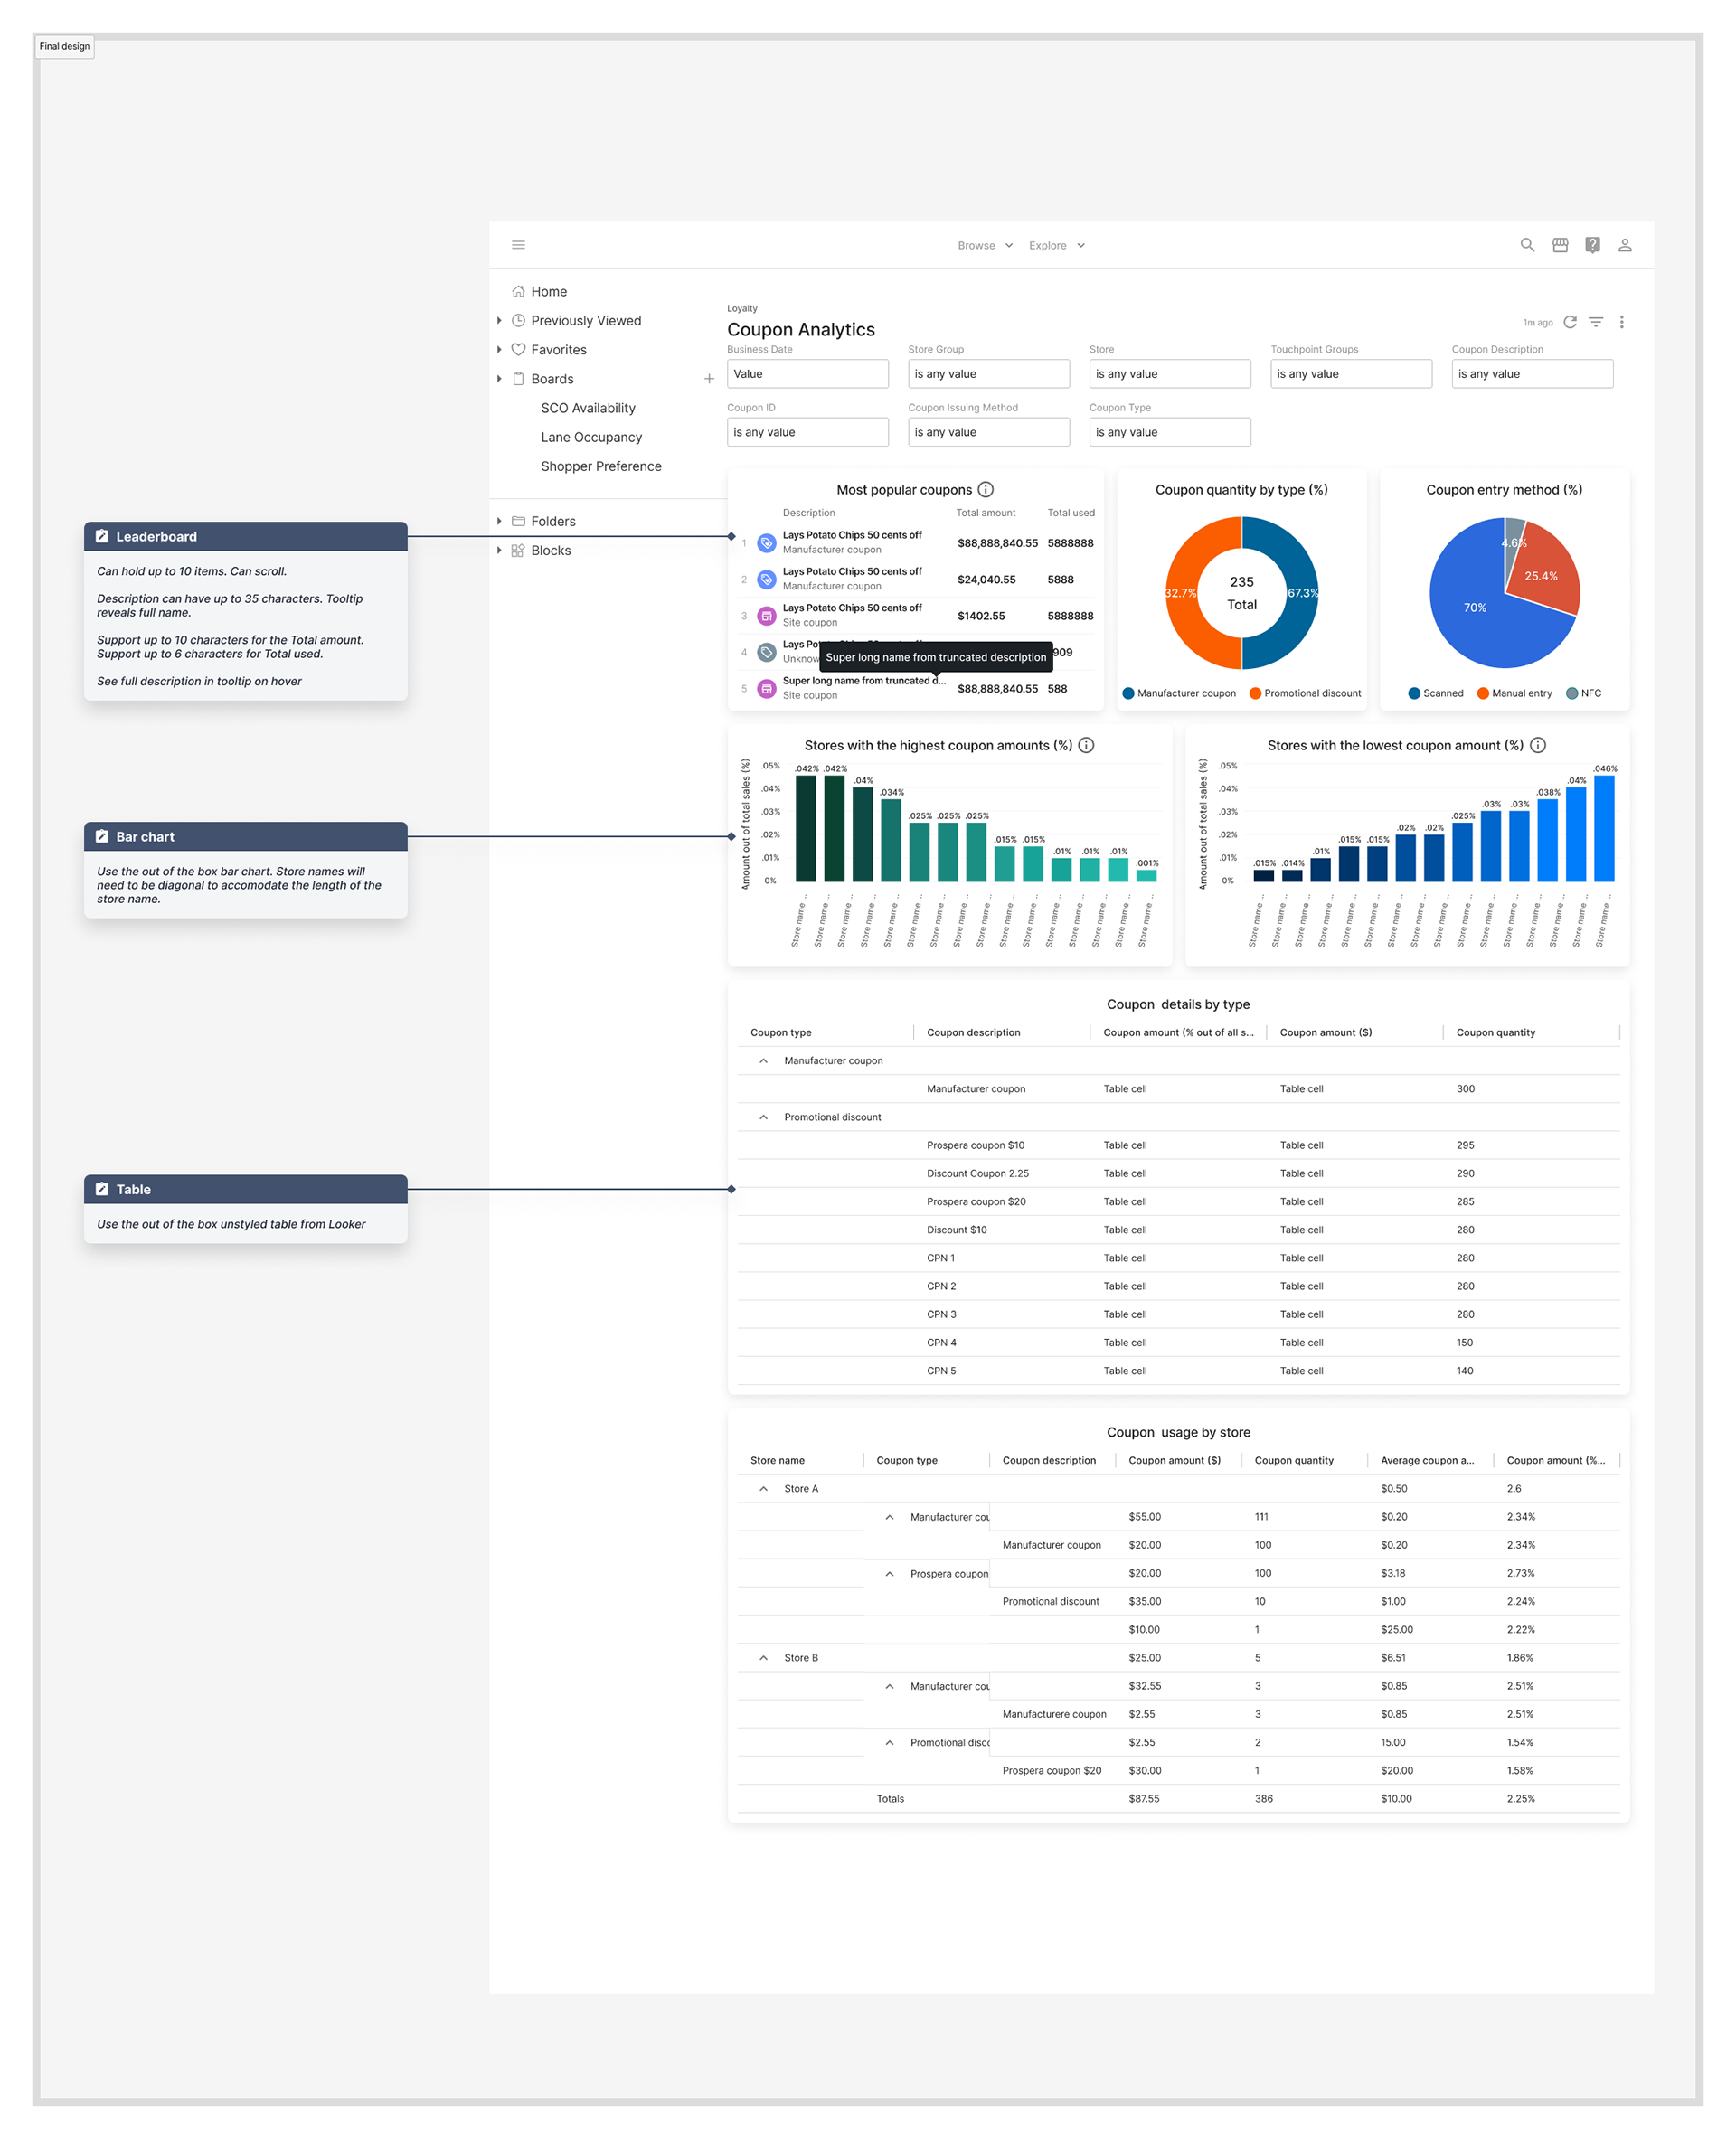Collapse the Store A row
The image size is (1736, 2139).
763,1488
